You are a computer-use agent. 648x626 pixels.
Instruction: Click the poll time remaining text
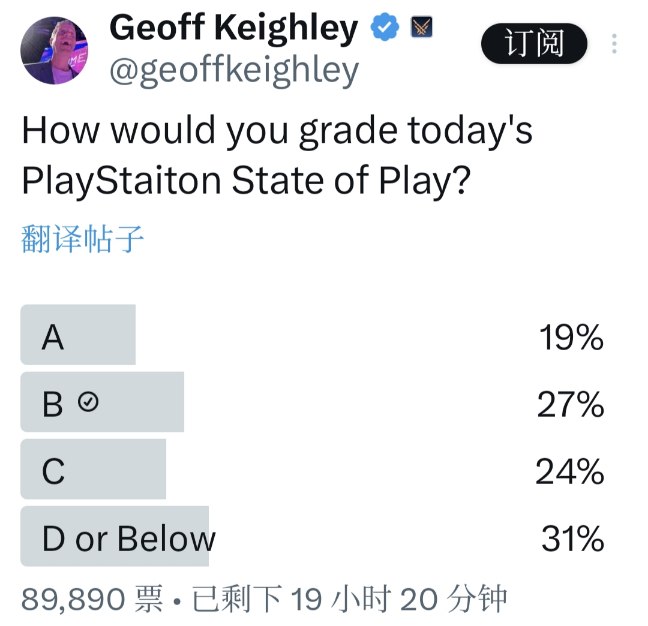[x=350, y=599]
